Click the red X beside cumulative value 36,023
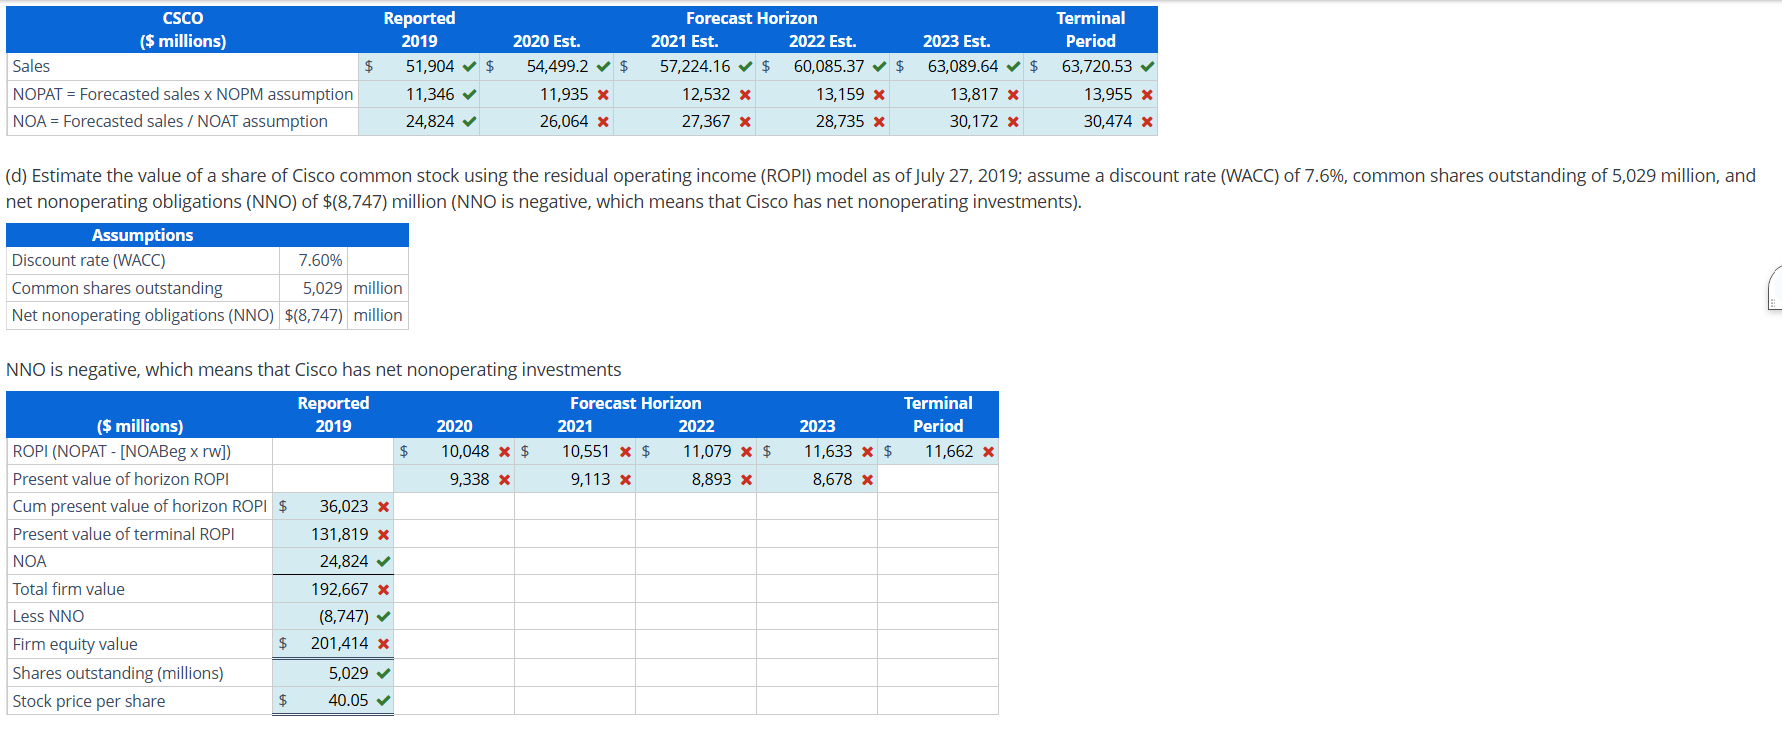The width and height of the screenshot is (1782, 733). tap(384, 507)
